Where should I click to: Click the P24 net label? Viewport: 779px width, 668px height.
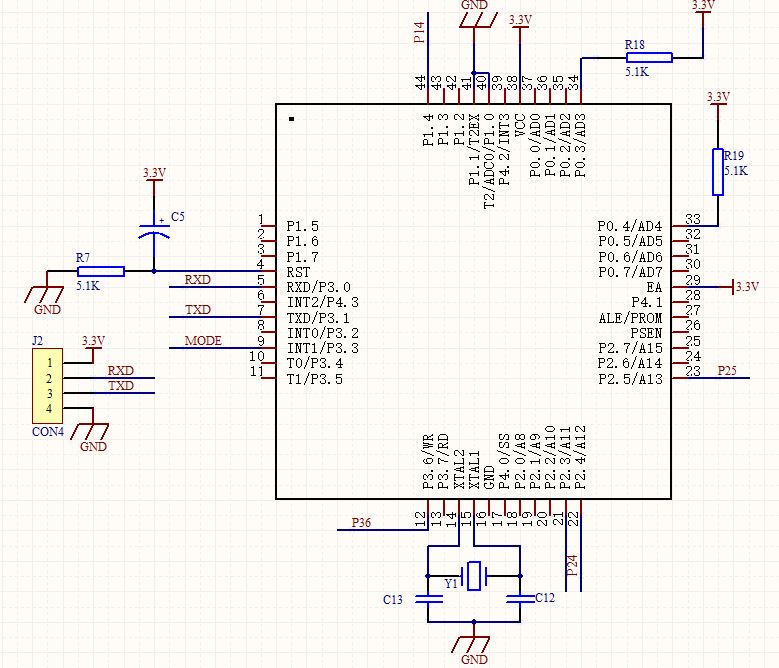point(572,565)
